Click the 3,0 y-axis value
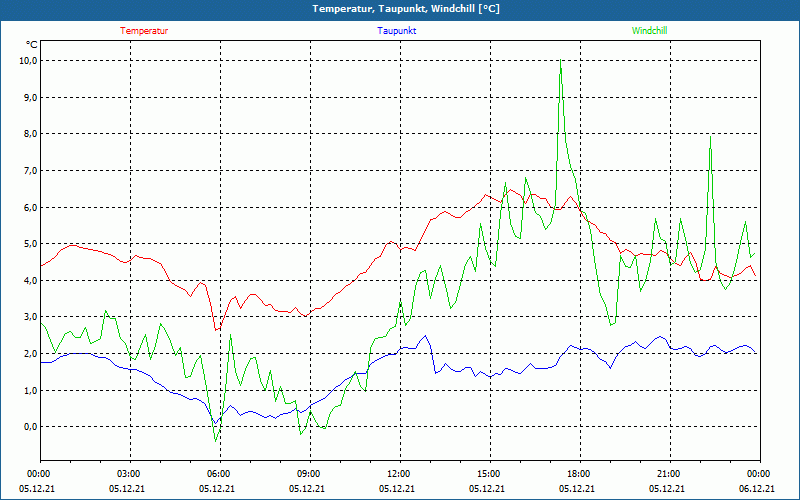 tap(30, 317)
